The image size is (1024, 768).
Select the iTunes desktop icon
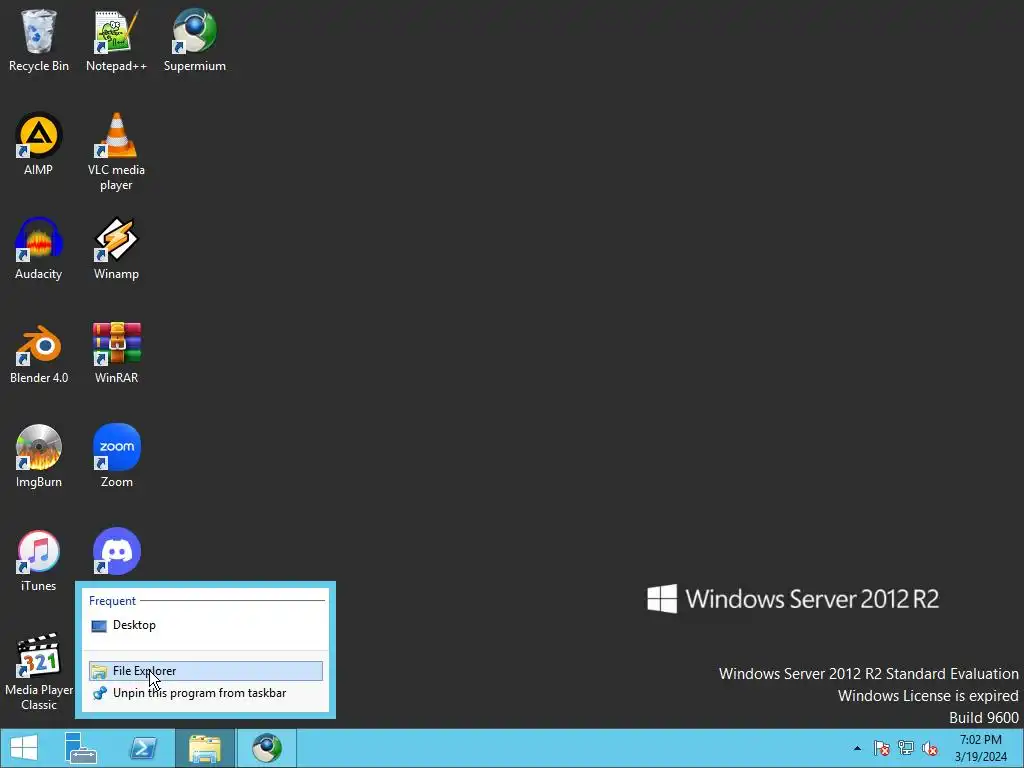click(x=39, y=560)
